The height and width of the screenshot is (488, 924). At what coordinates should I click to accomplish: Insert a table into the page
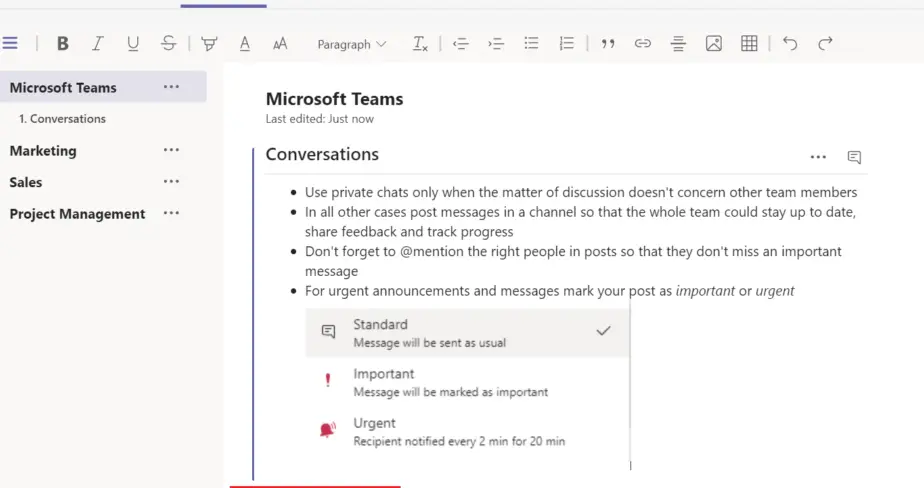click(749, 43)
